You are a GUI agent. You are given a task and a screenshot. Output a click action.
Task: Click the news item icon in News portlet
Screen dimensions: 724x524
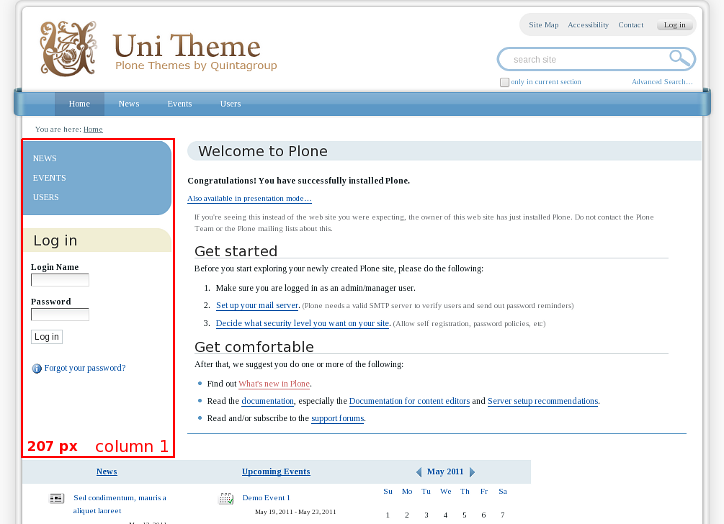56,498
